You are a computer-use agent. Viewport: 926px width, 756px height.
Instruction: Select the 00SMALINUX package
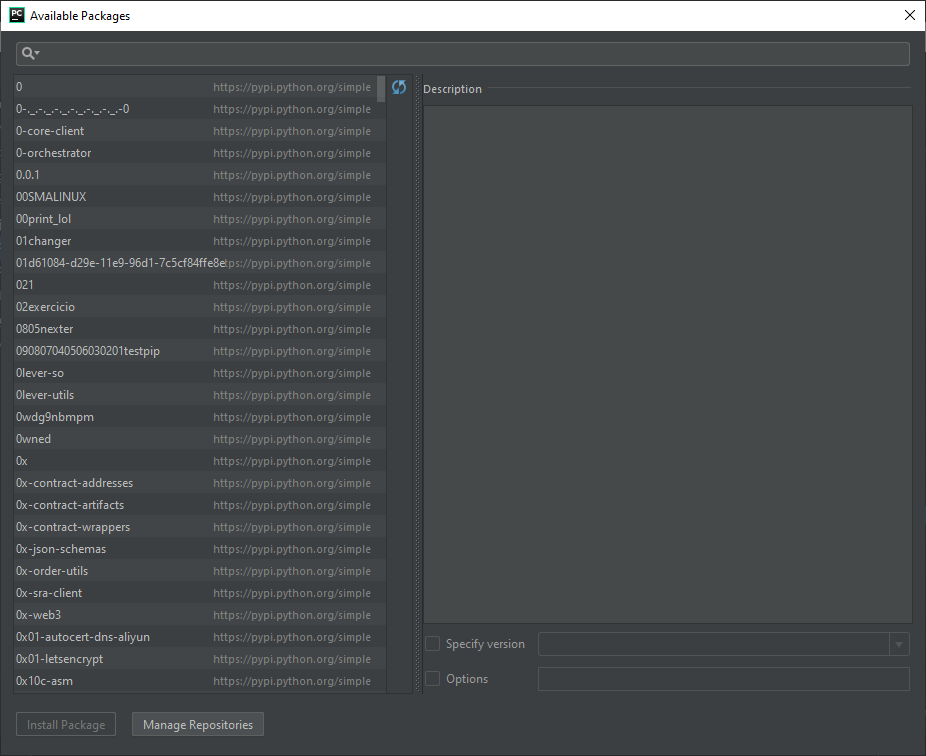(200, 197)
